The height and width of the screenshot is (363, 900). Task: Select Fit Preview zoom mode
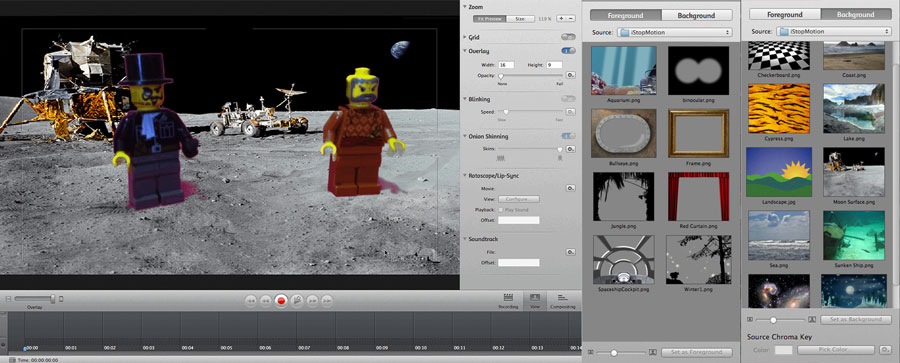point(489,18)
